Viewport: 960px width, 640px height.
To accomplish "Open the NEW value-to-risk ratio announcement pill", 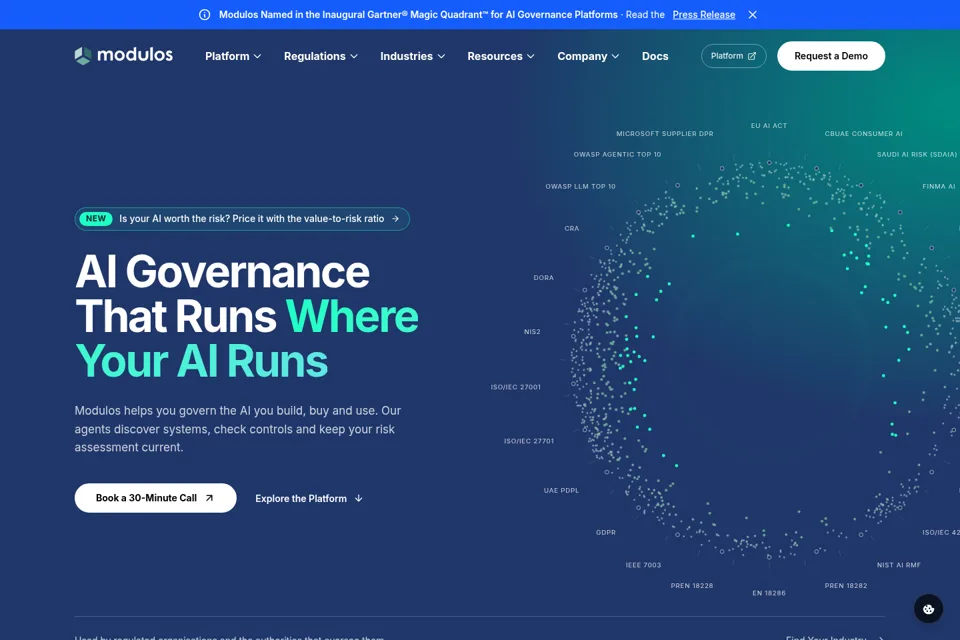I will [242, 219].
